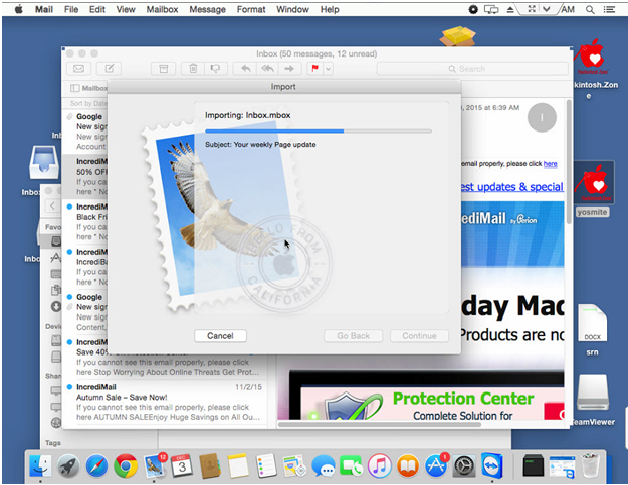Click the Archive toolbar icon

pyautogui.click(x=163, y=69)
